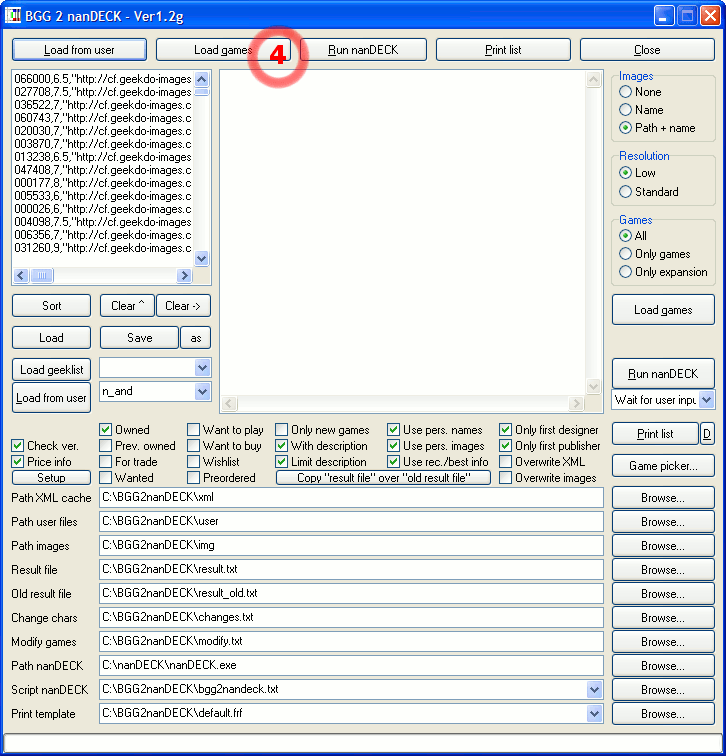Click the Game picker... button
The height and width of the screenshot is (756, 726).
click(663, 466)
